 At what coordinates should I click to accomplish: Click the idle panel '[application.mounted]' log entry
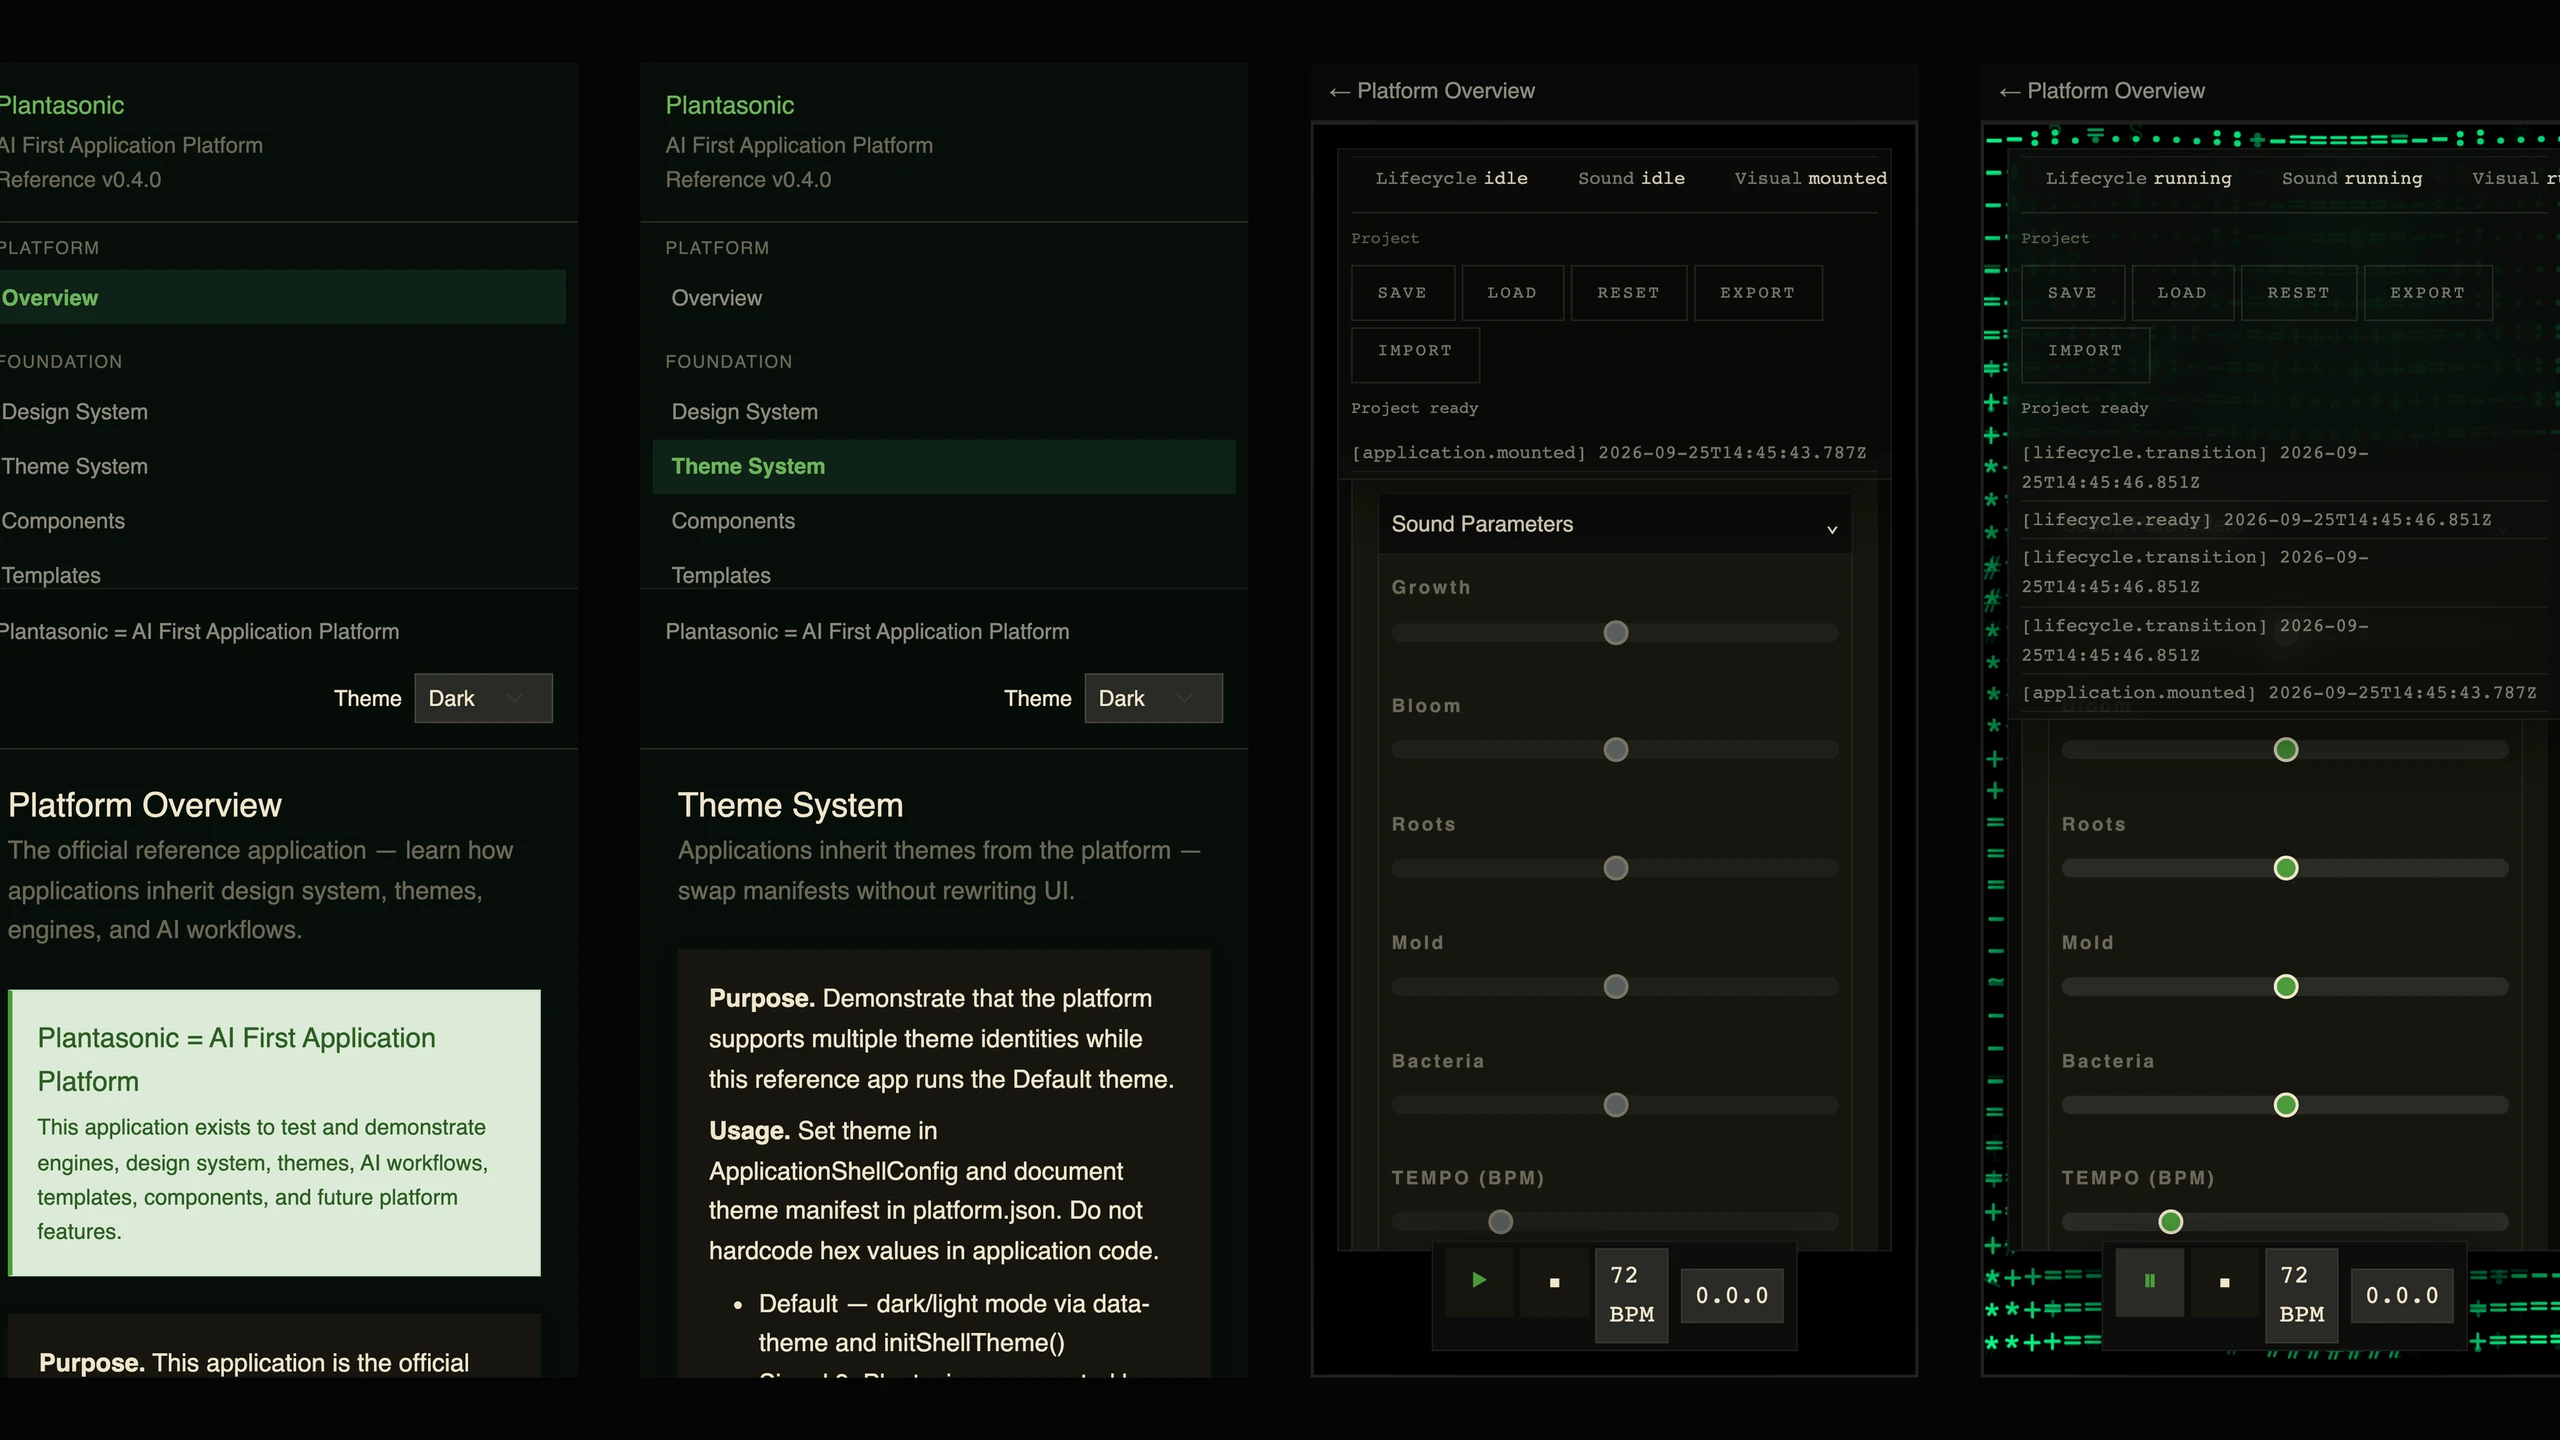pos(1609,453)
